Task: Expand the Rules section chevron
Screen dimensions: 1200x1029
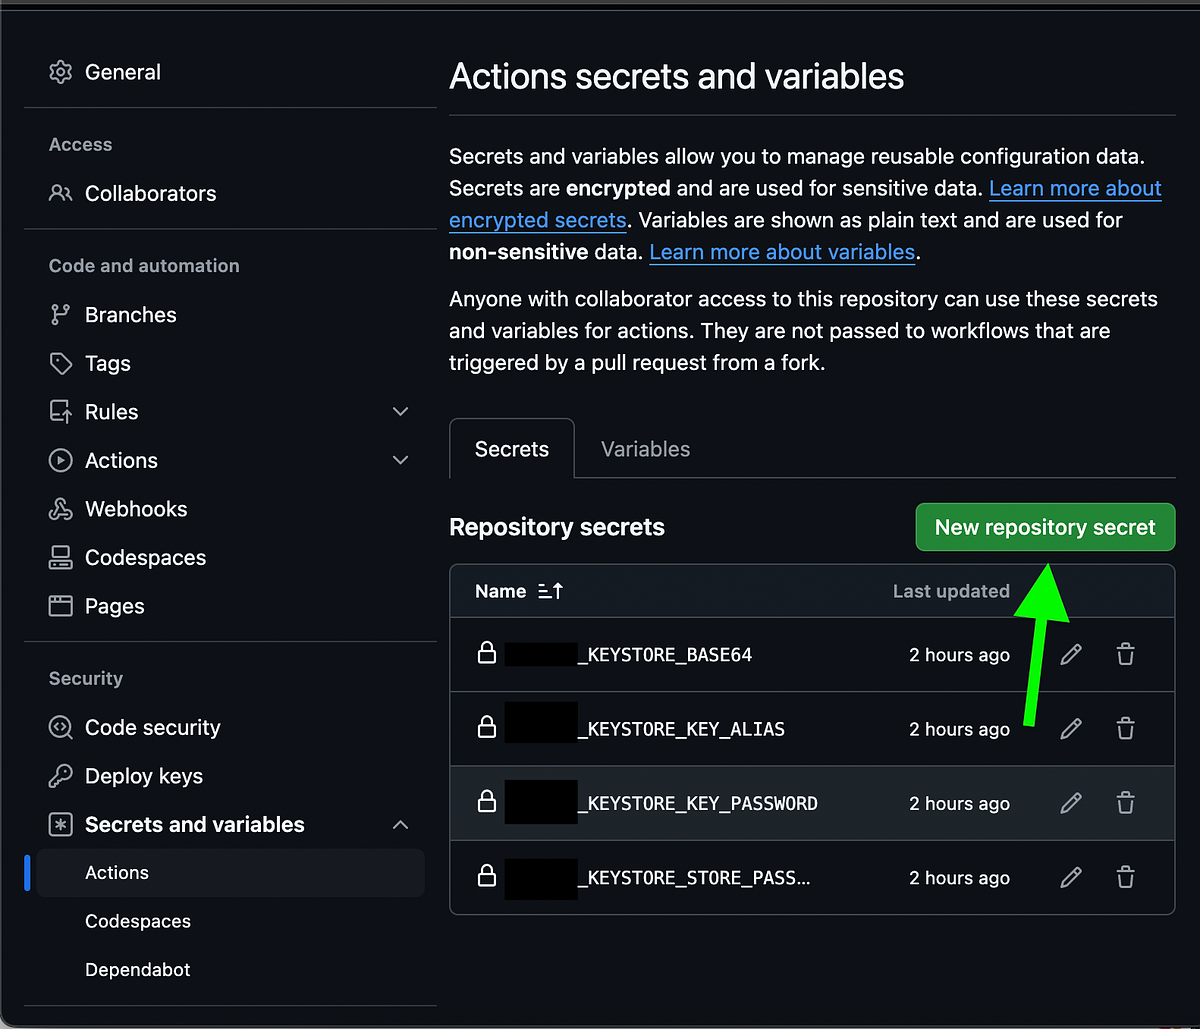Action: (400, 411)
